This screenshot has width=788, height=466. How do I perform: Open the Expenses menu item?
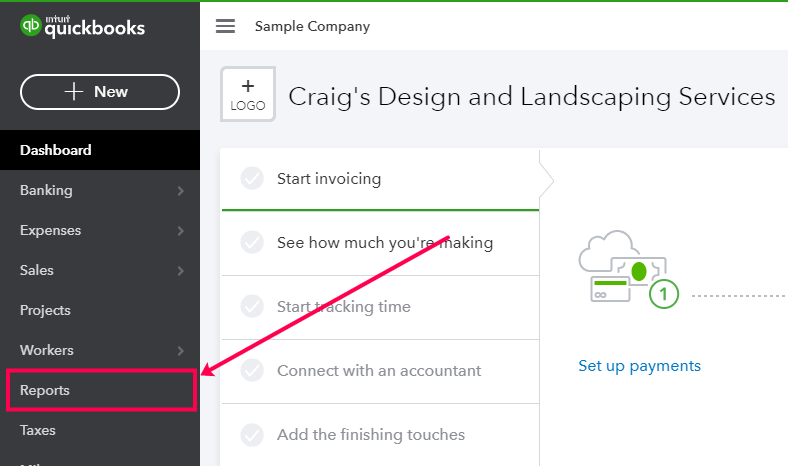tap(100, 230)
